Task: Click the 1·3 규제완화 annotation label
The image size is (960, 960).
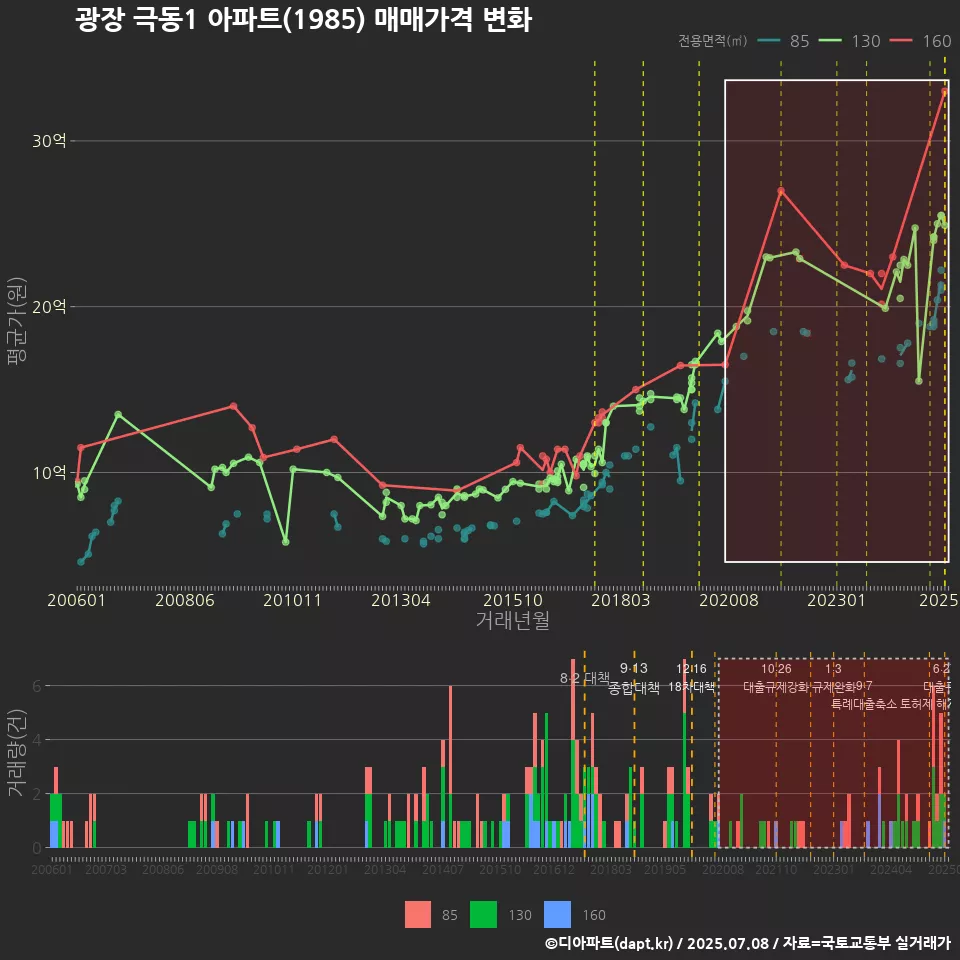Action: 833,678
